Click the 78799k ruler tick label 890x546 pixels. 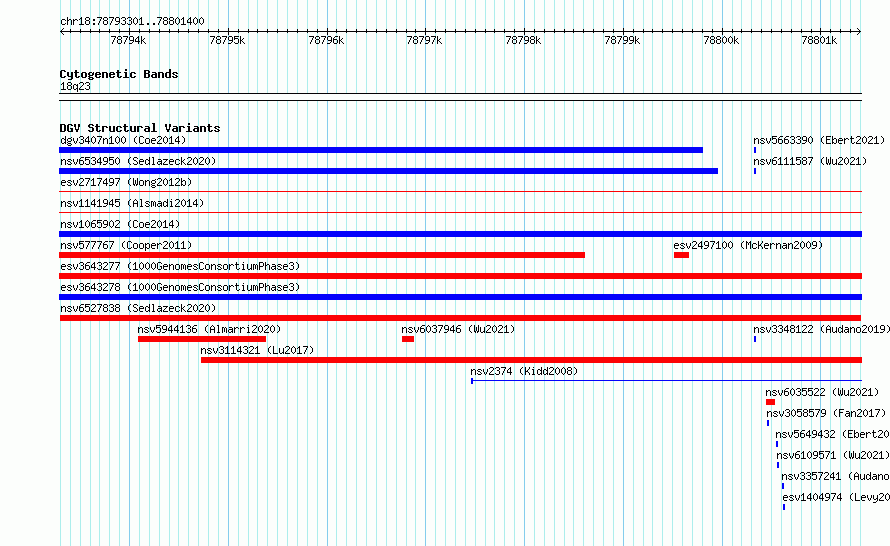tap(622, 40)
